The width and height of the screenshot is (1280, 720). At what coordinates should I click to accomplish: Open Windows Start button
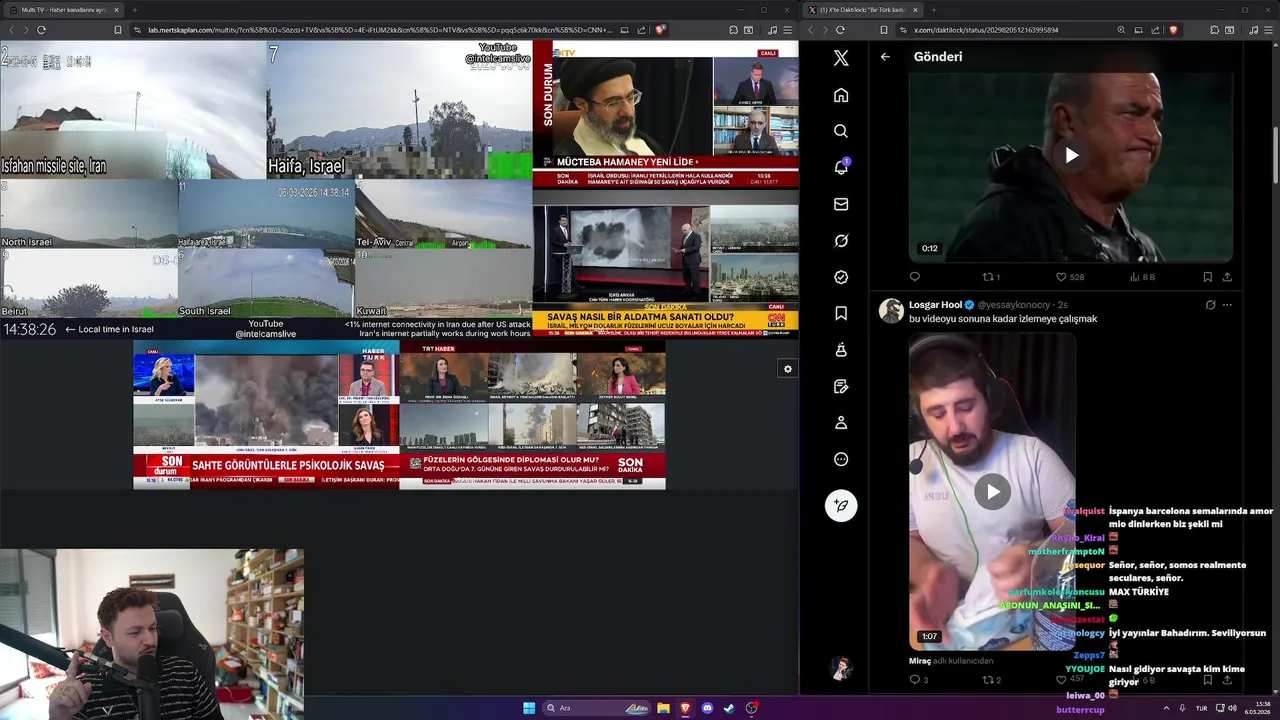coord(529,708)
